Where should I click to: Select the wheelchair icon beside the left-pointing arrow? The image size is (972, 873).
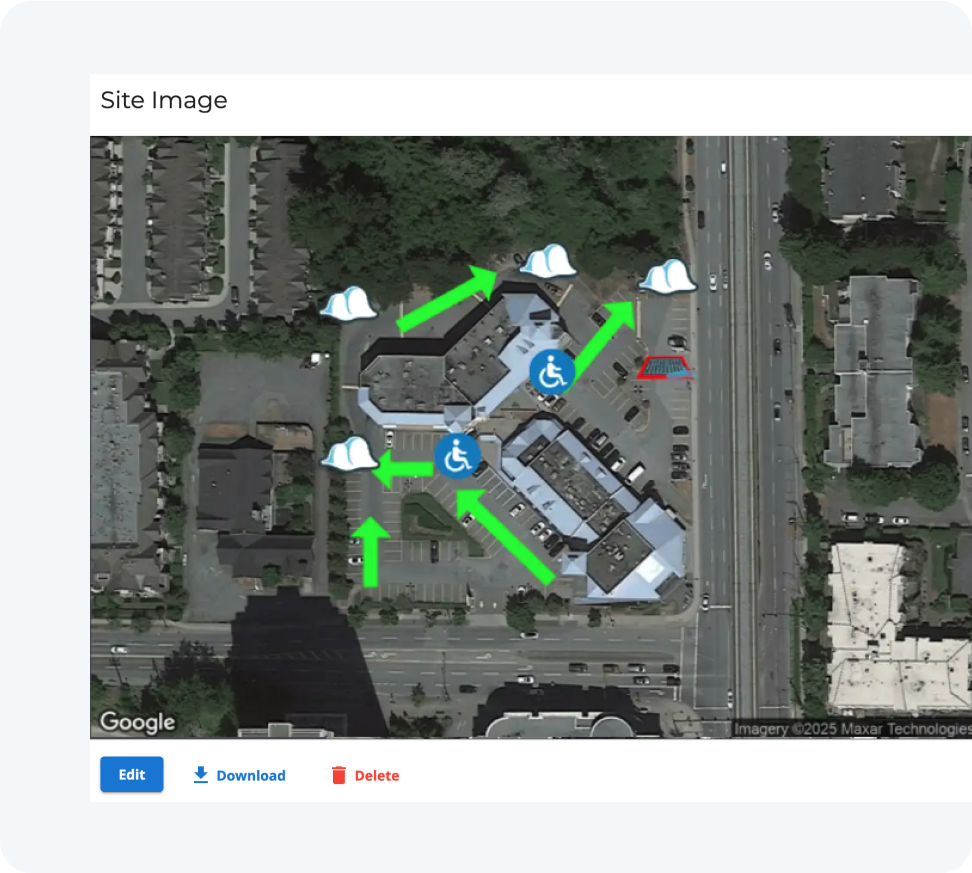pyautogui.click(x=457, y=456)
